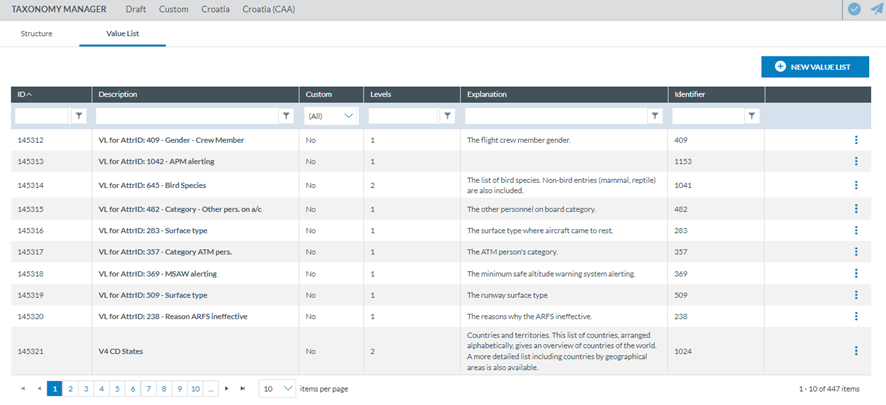Open filter options for Description column
The image size is (886, 405).
pyautogui.click(x=286, y=116)
